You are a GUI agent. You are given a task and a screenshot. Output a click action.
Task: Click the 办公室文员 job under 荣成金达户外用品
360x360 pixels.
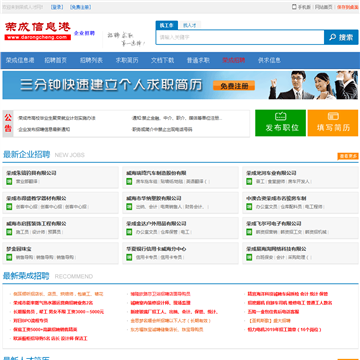146,232
